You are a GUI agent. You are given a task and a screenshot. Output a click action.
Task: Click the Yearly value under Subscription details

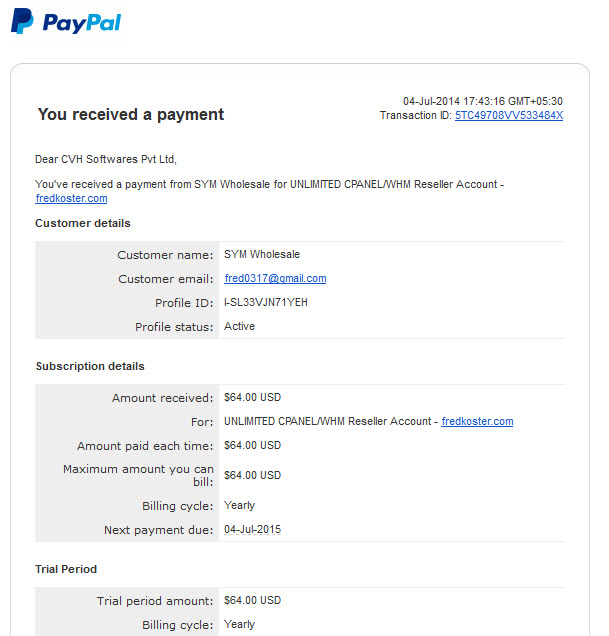[239, 505]
